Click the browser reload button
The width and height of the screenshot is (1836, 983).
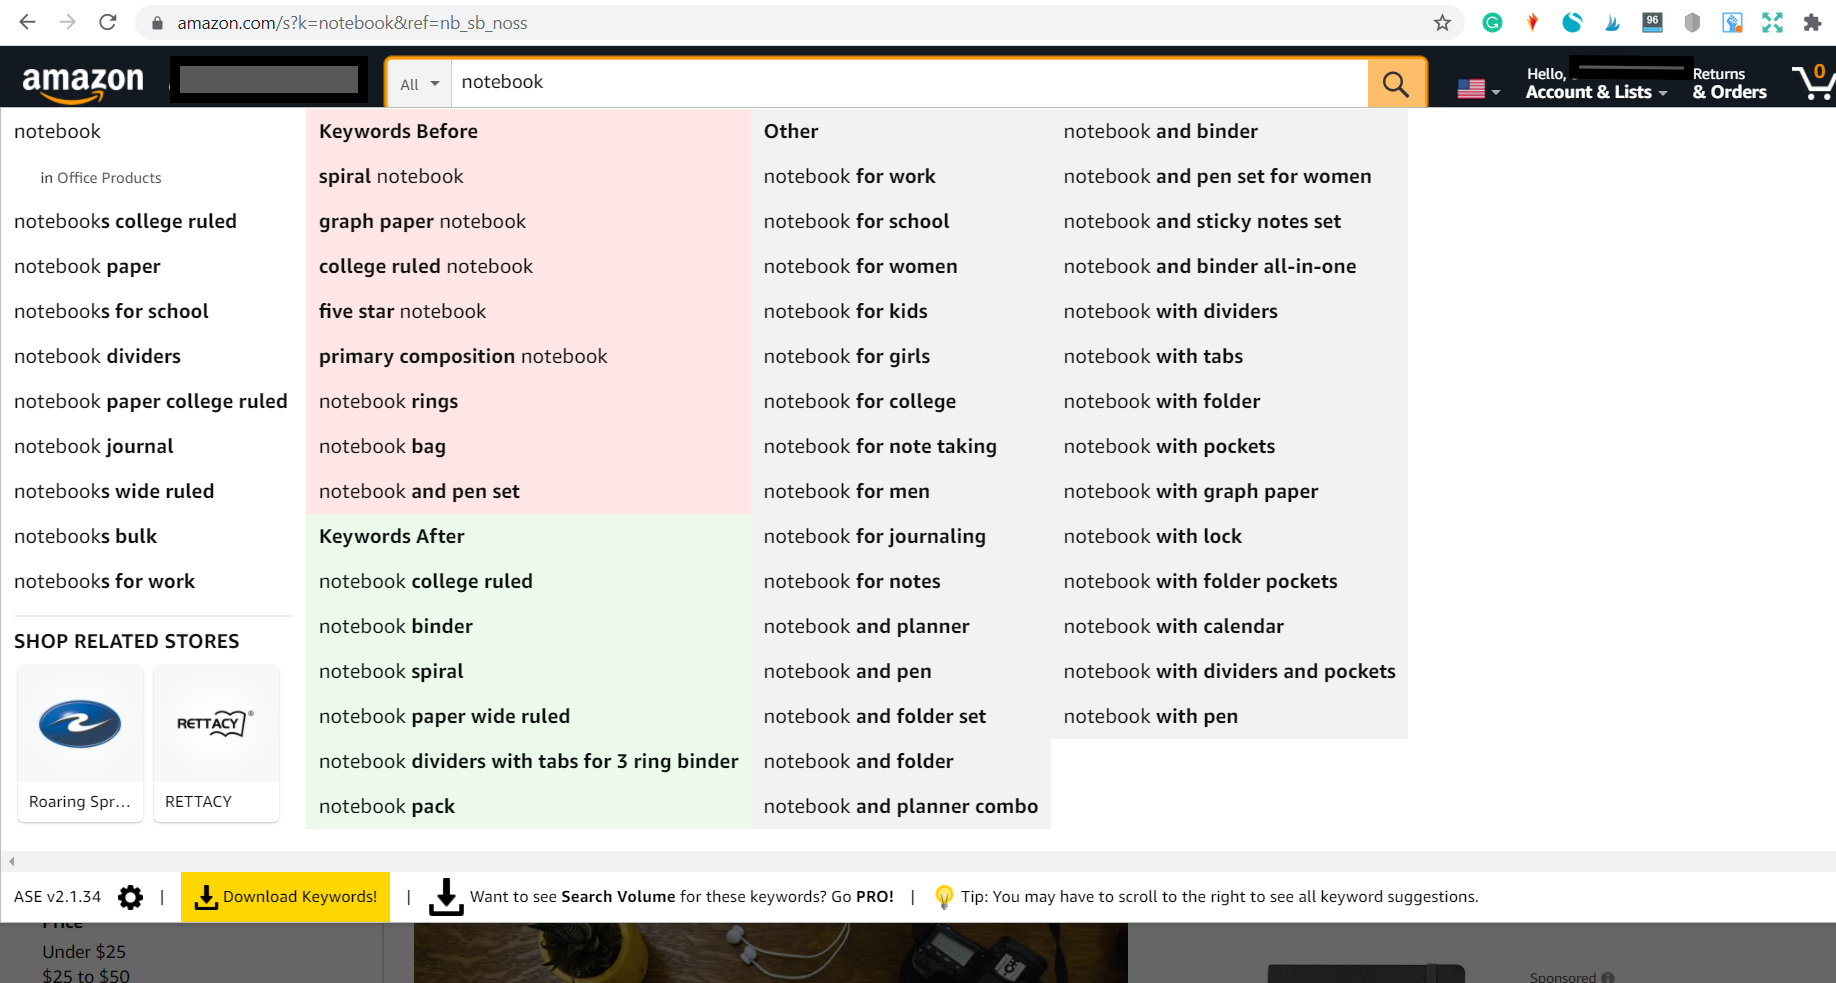108,23
